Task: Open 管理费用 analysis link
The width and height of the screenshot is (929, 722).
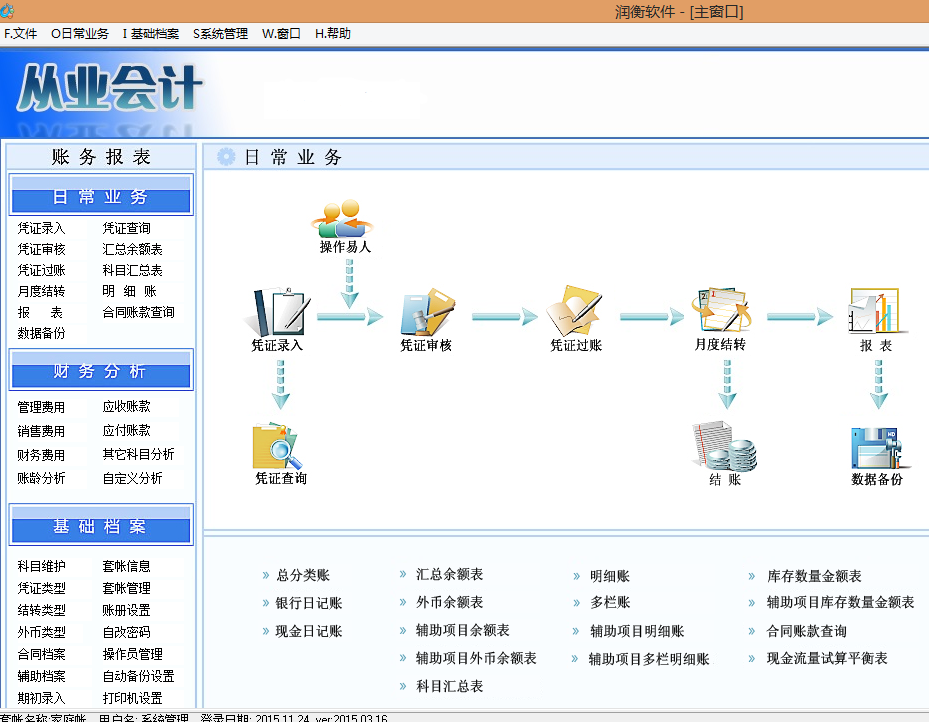Action: tap(41, 407)
